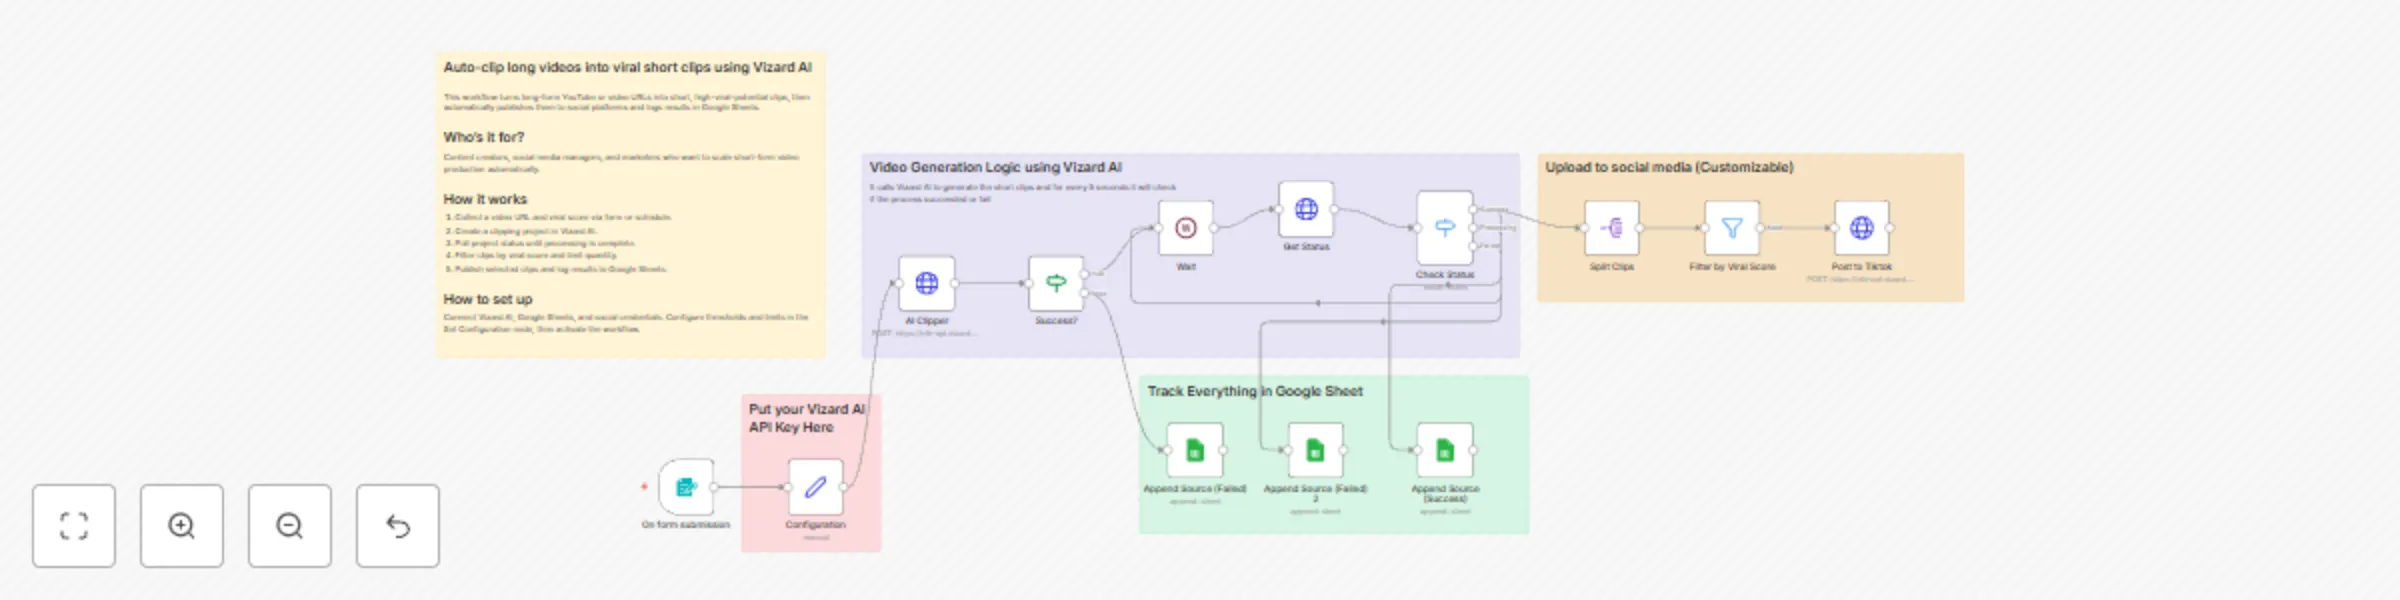Click the output connector of the Post to Tiktok node

[1890, 228]
